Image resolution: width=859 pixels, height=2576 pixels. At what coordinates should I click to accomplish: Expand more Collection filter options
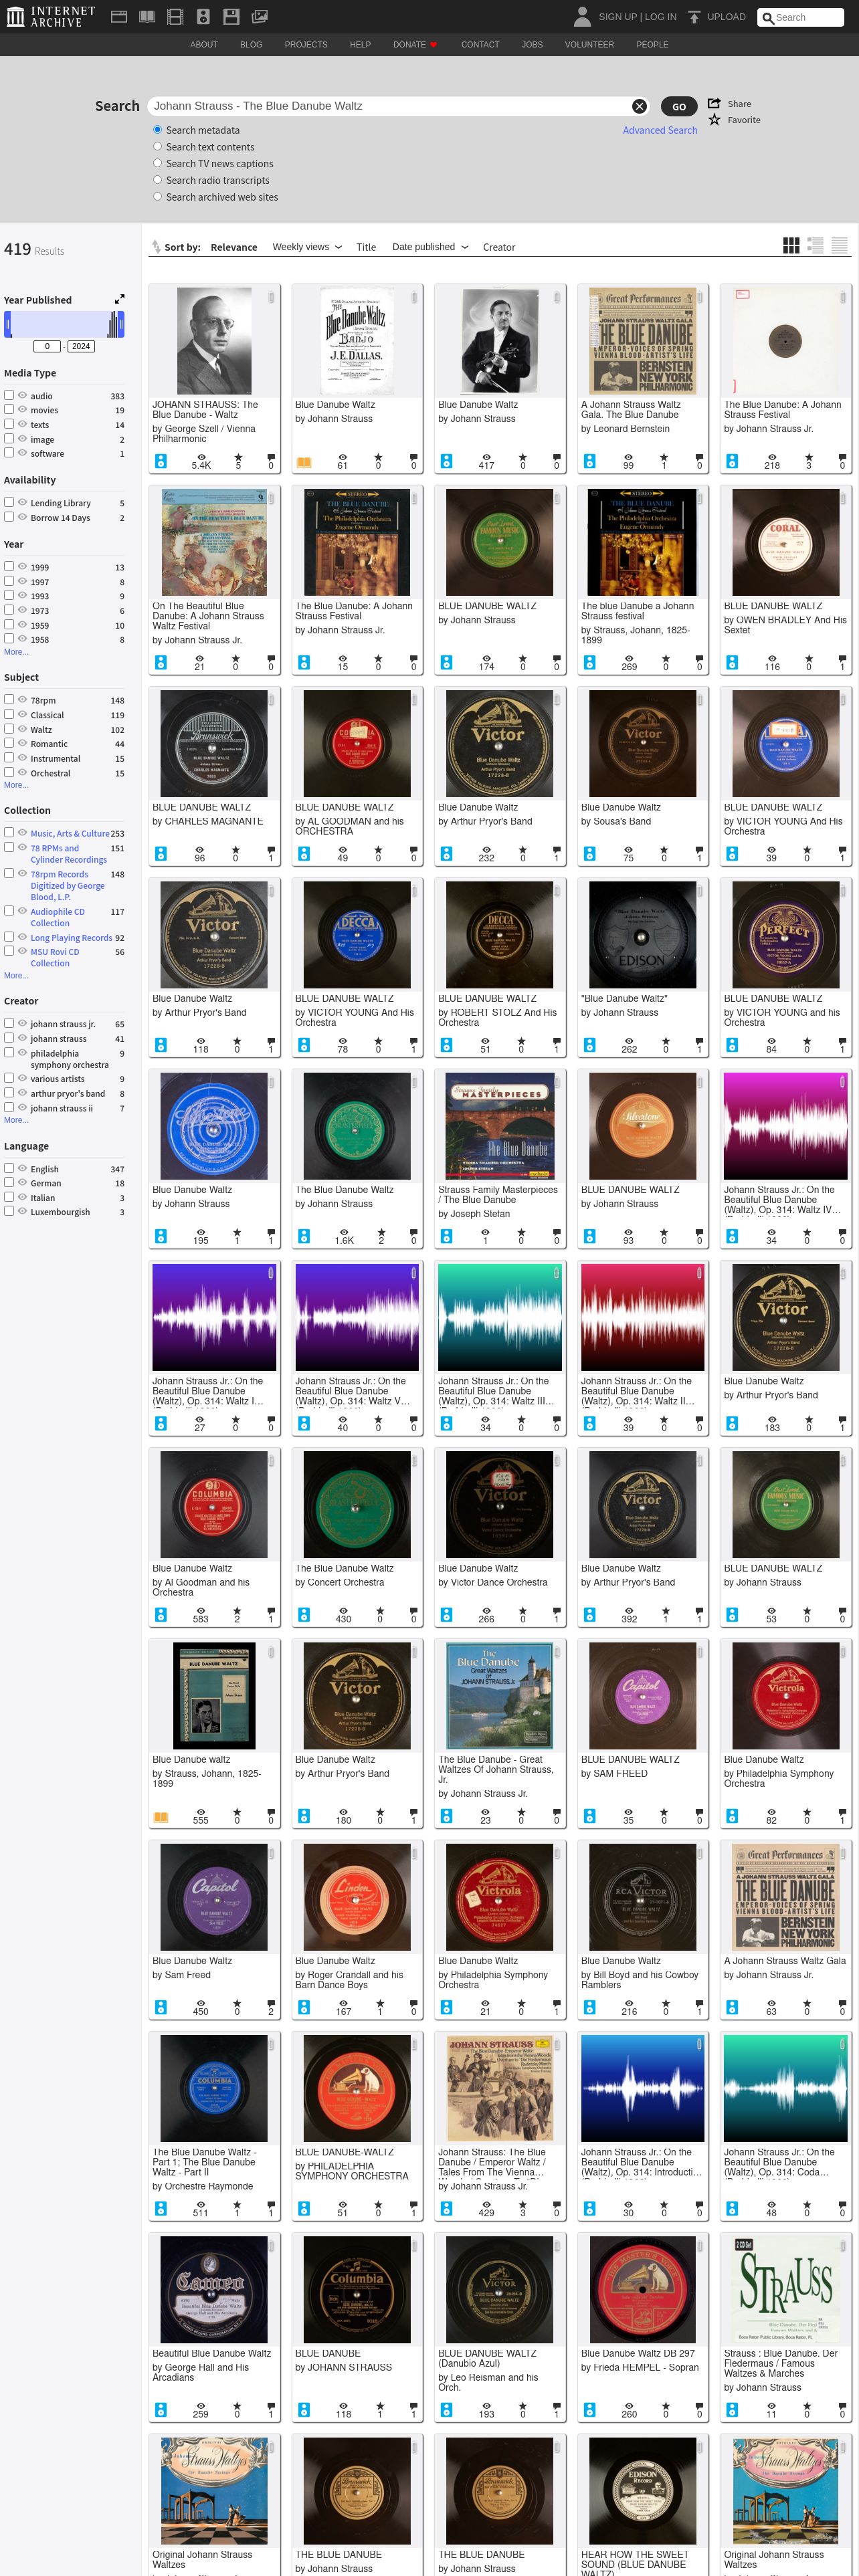(x=16, y=975)
